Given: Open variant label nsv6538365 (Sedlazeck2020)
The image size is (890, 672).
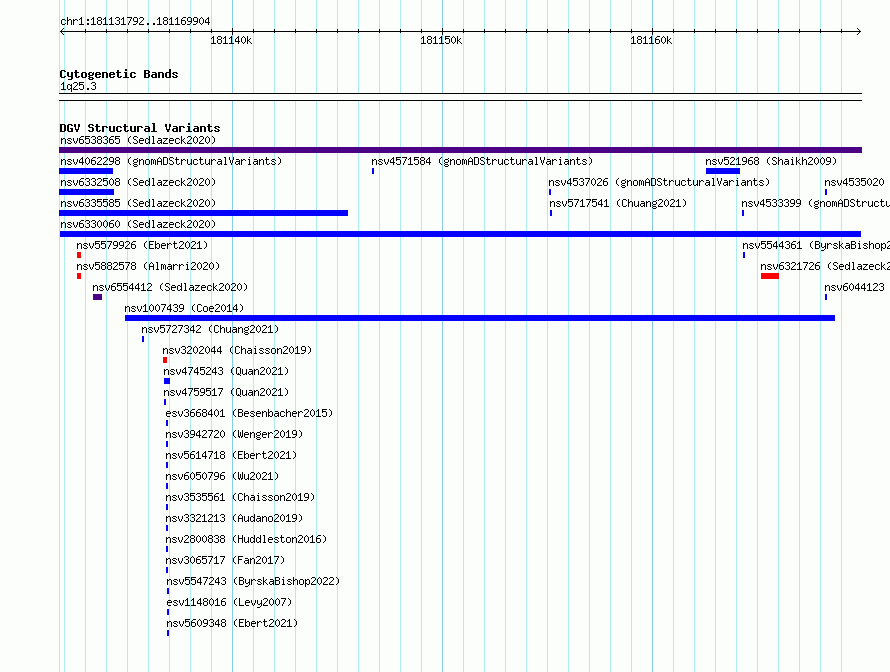Looking at the screenshot, I should click(138, 140).
